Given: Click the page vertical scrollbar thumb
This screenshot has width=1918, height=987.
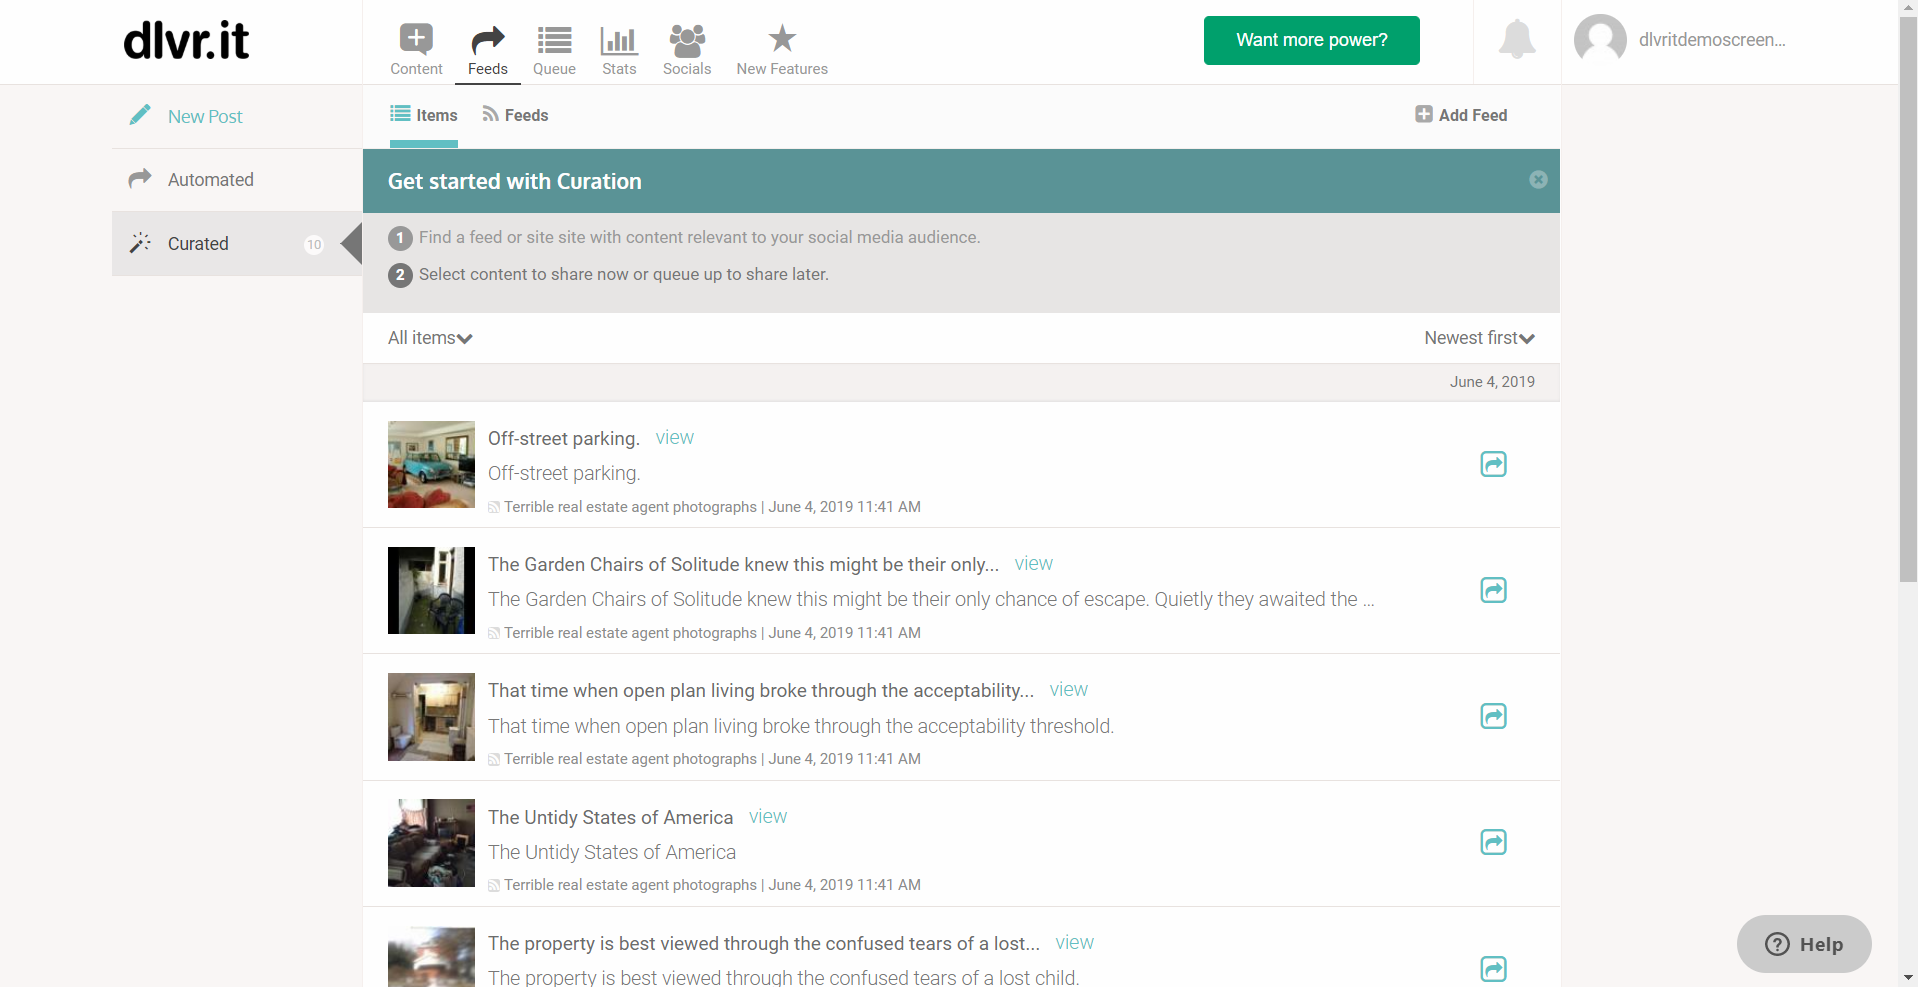Looking at the screenshot, I should pyautogui.click(x=1908, y=298).
